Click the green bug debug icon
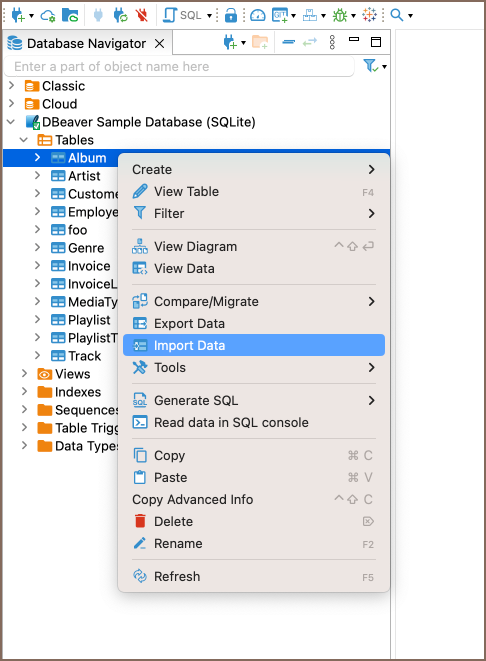 pyautogui.click(x=340, y=16)
